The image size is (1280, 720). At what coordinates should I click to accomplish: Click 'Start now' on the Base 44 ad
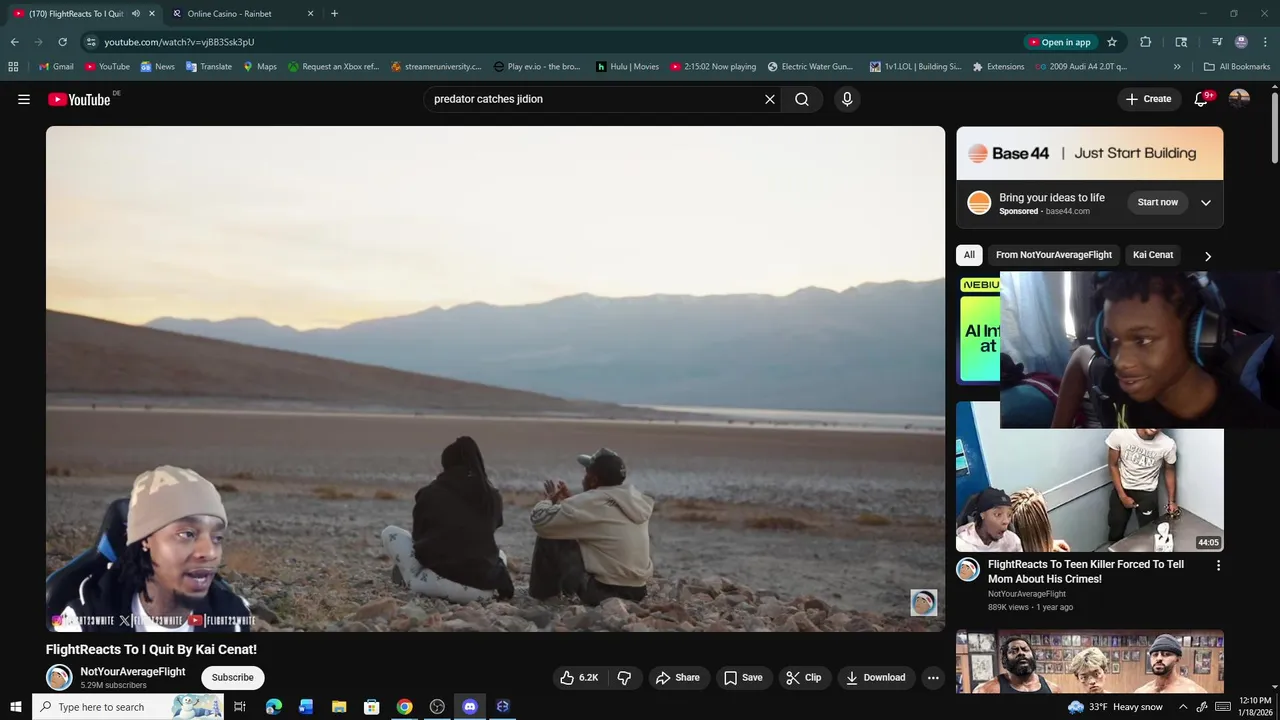[x=1158, y=202]
